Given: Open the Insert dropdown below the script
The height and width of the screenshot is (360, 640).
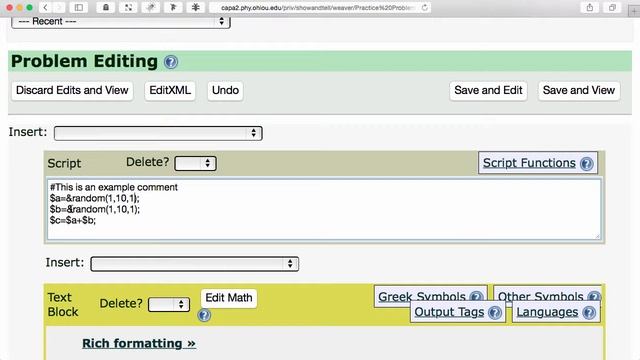Looking at the screenshot, I should point(195,264).
